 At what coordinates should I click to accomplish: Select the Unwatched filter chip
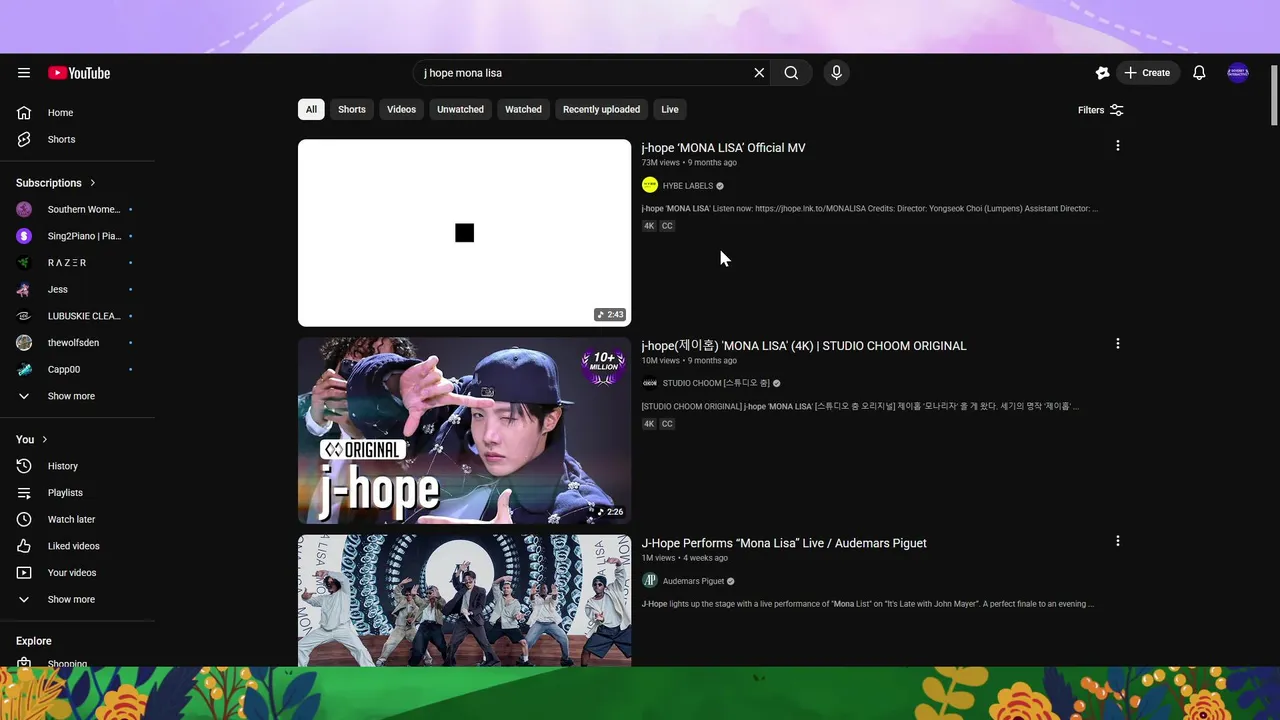[x=460, y=110]
